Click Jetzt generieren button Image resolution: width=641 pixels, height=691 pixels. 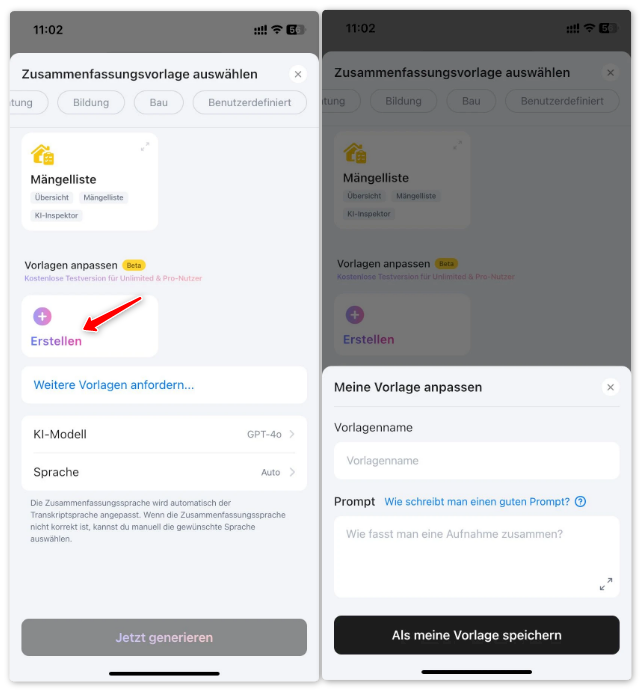tap(164, 637)
